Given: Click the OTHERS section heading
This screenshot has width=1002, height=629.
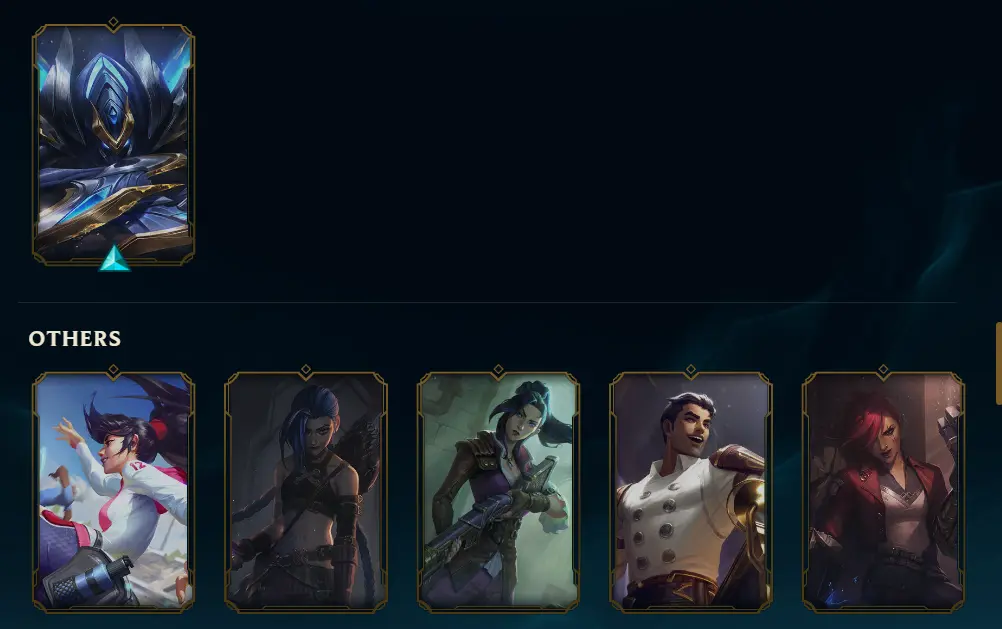Looking at the screenshot, I should (75, 338).
